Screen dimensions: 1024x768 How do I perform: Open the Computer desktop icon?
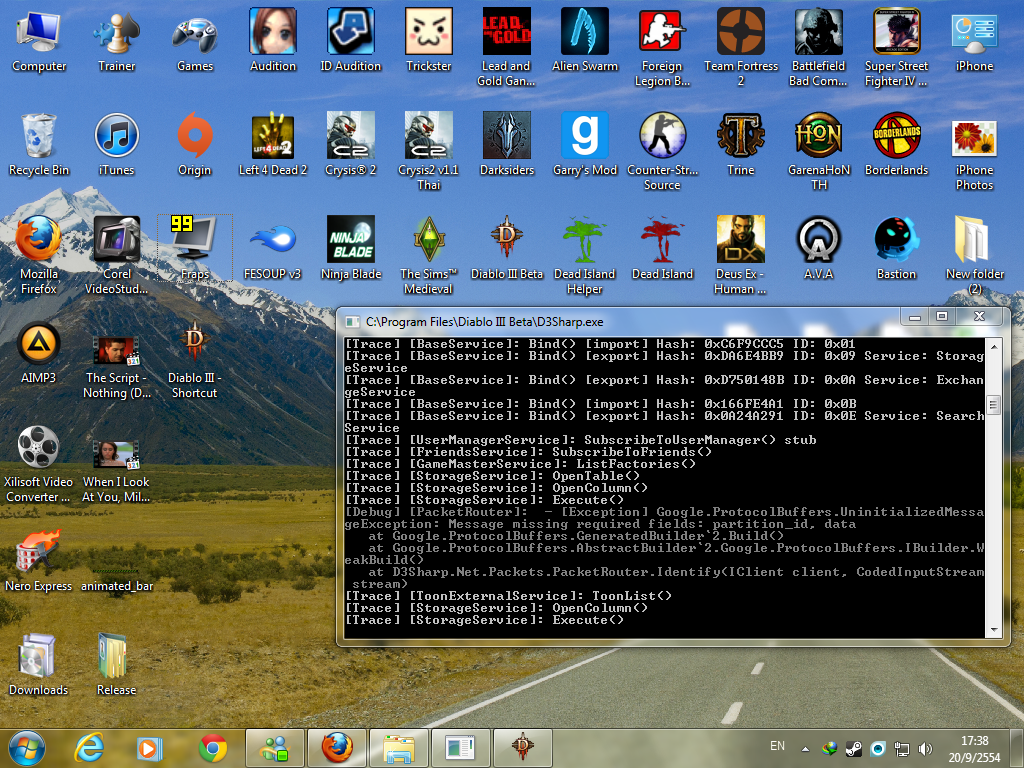39,40
